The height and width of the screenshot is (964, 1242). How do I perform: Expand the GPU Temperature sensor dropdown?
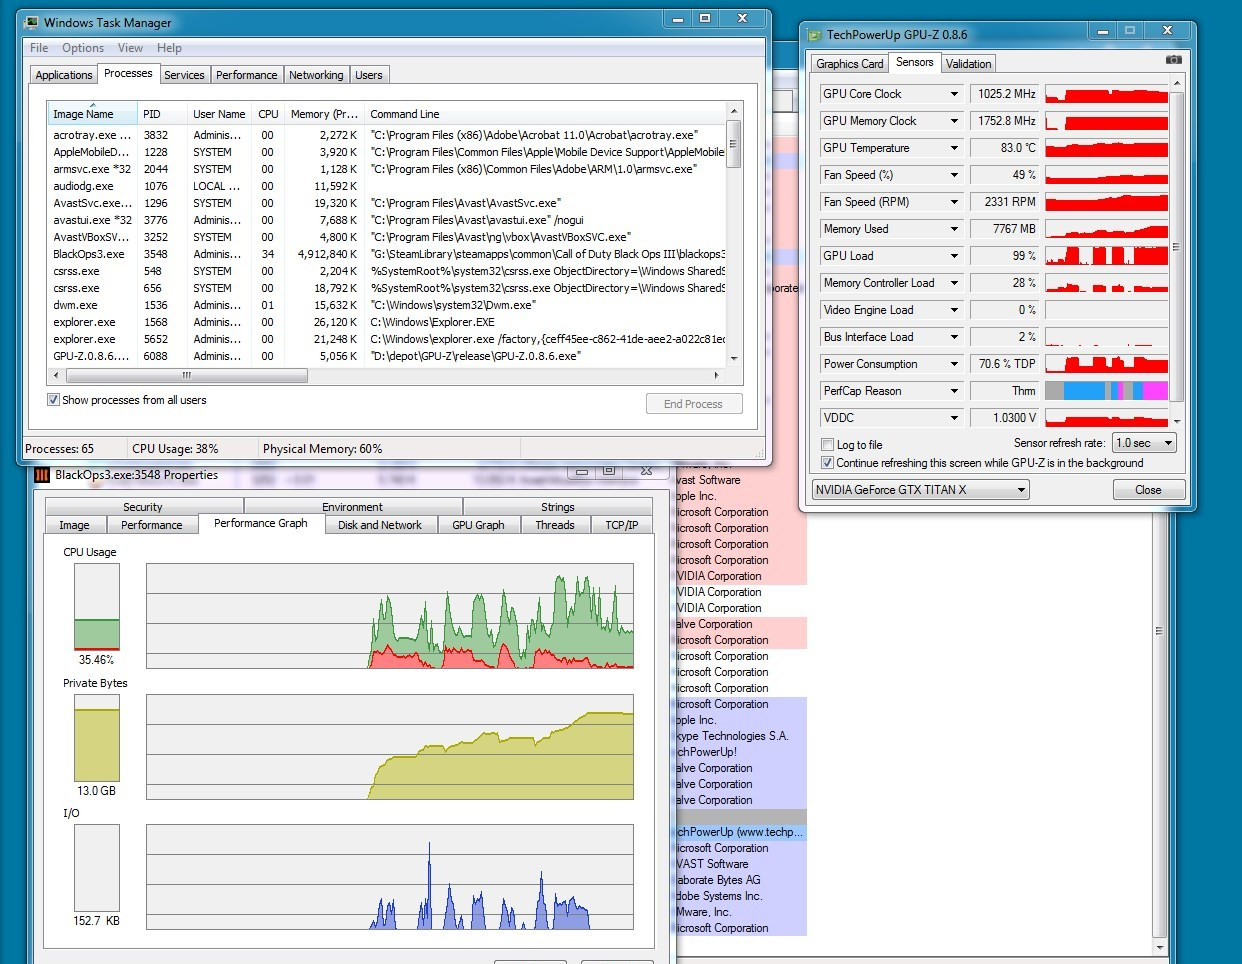pyautogui.click(x=954, y=148)
